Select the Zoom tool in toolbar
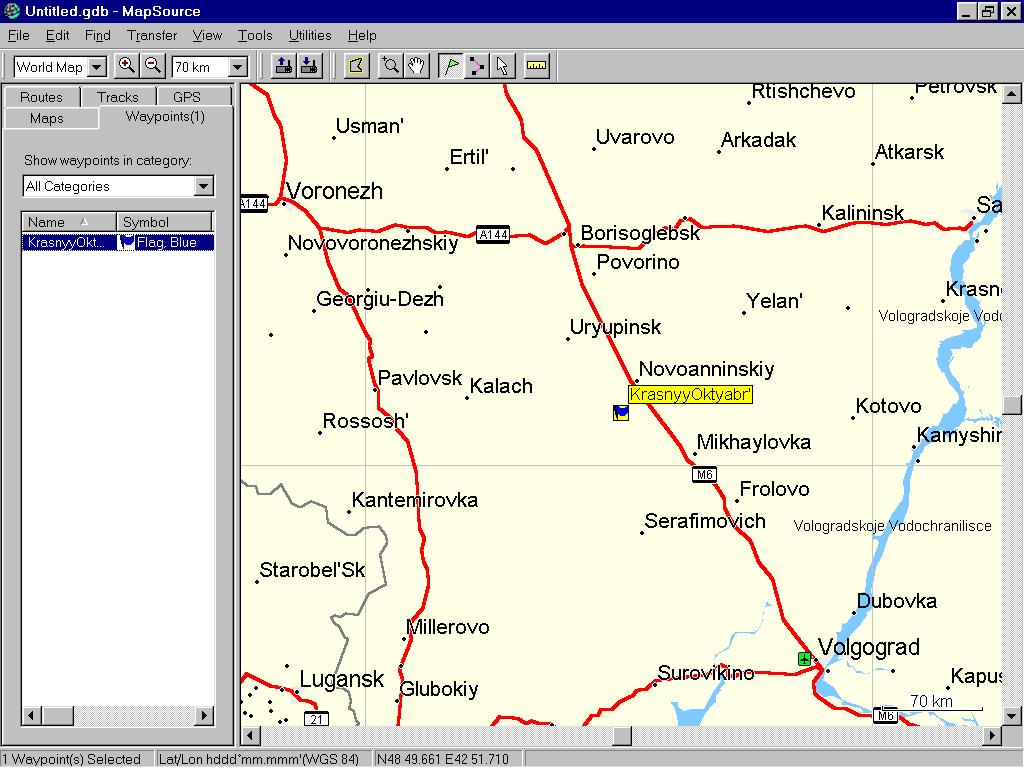 tap(391, 66)
